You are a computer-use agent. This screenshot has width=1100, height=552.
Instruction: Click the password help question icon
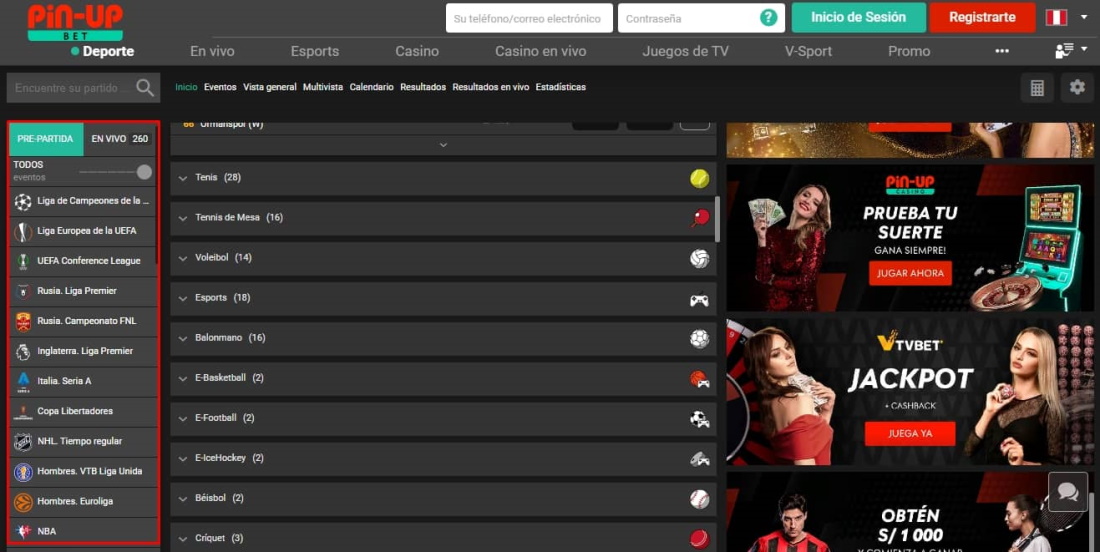click(x=769, y=18)
